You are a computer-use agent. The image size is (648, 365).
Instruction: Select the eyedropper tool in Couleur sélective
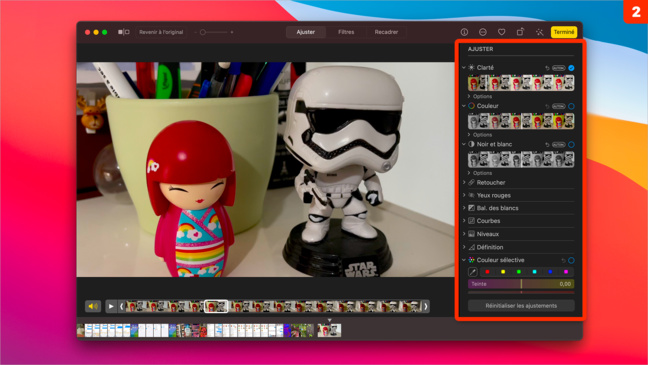(473, 272)
